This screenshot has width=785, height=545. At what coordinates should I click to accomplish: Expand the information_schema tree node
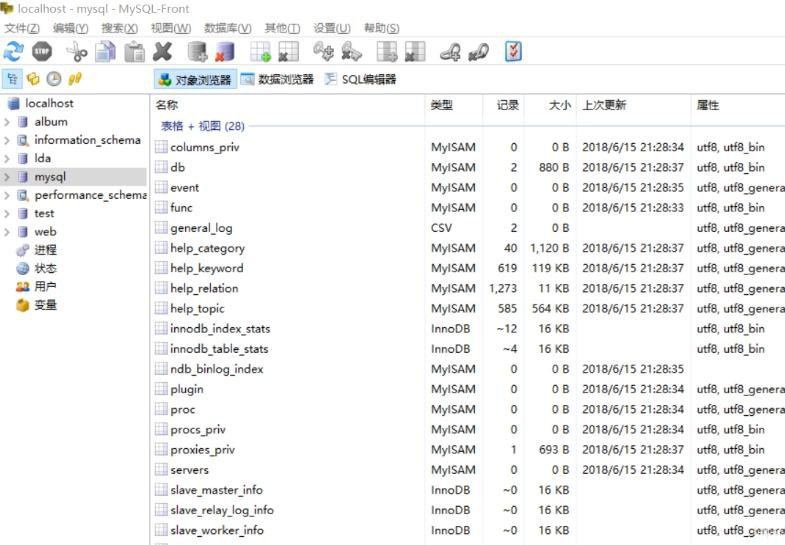[x=7, y=141]
